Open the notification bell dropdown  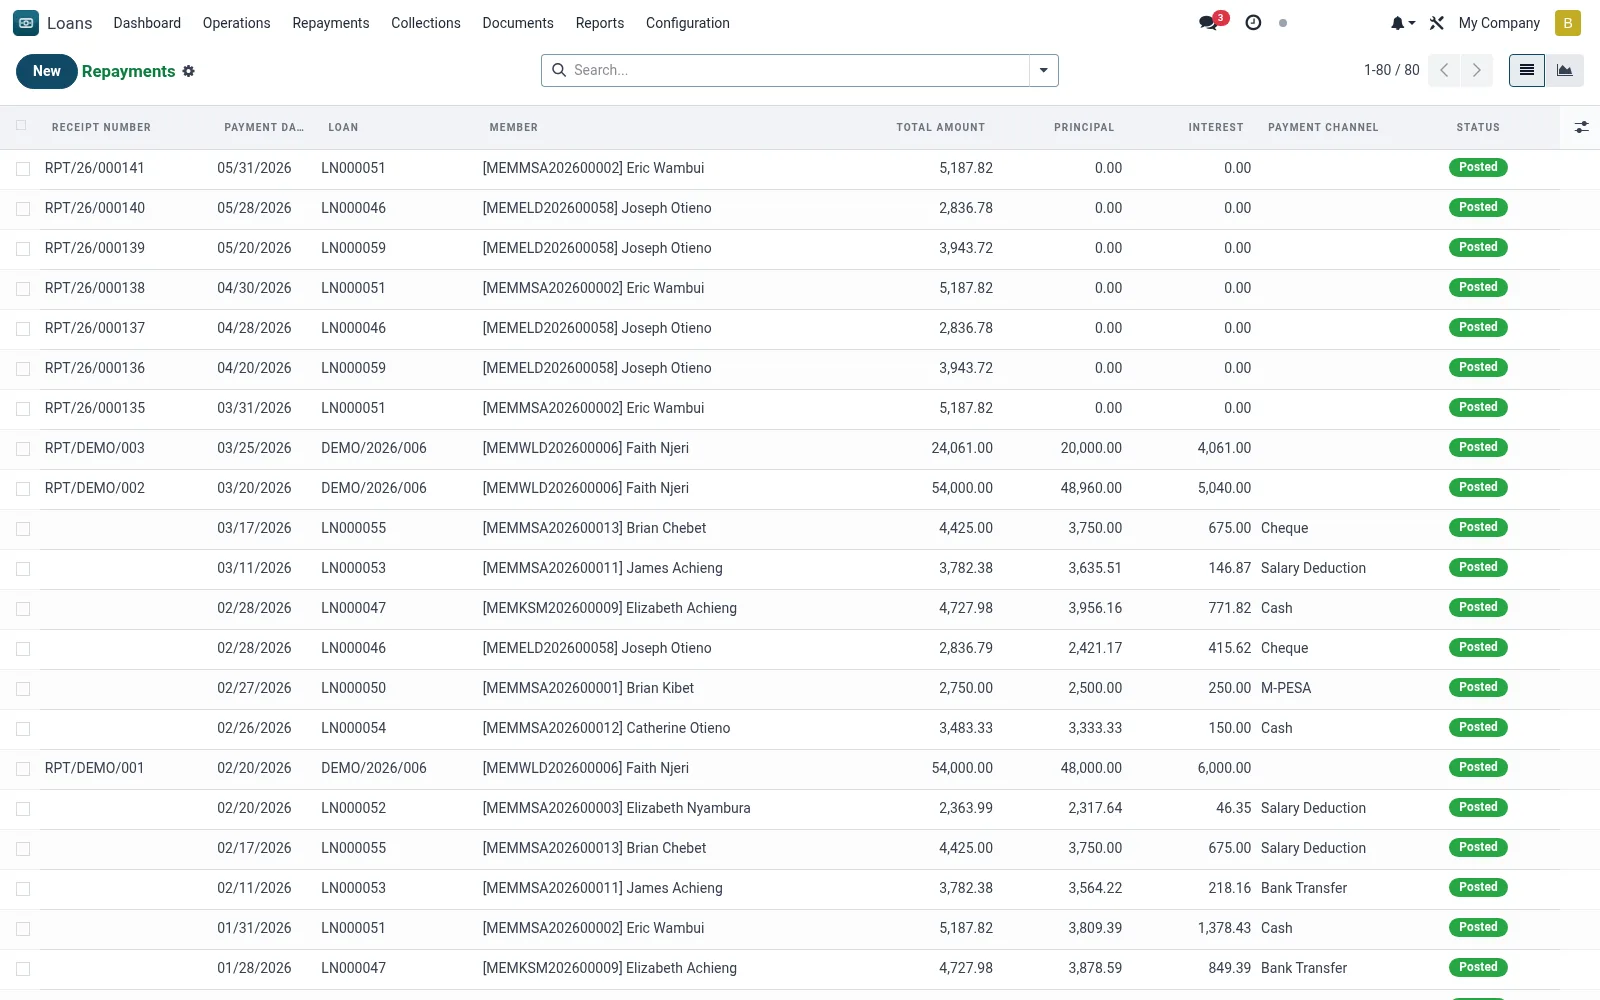click(x=1402, y=22)
